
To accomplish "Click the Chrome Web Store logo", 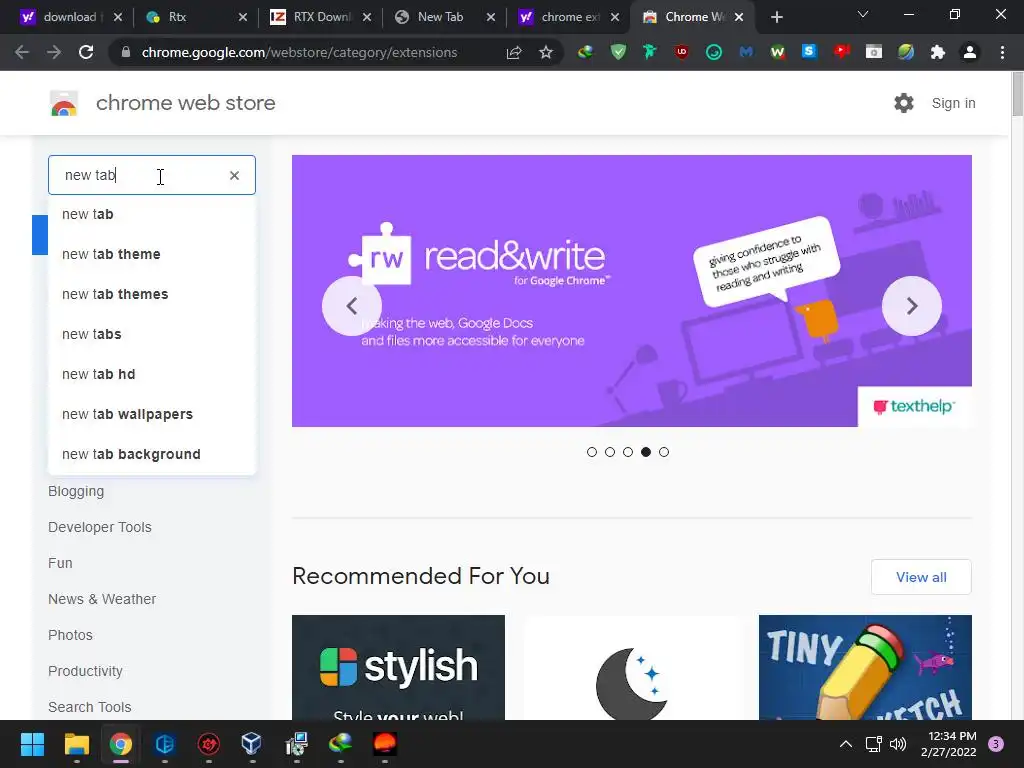I will pos(64,103).
